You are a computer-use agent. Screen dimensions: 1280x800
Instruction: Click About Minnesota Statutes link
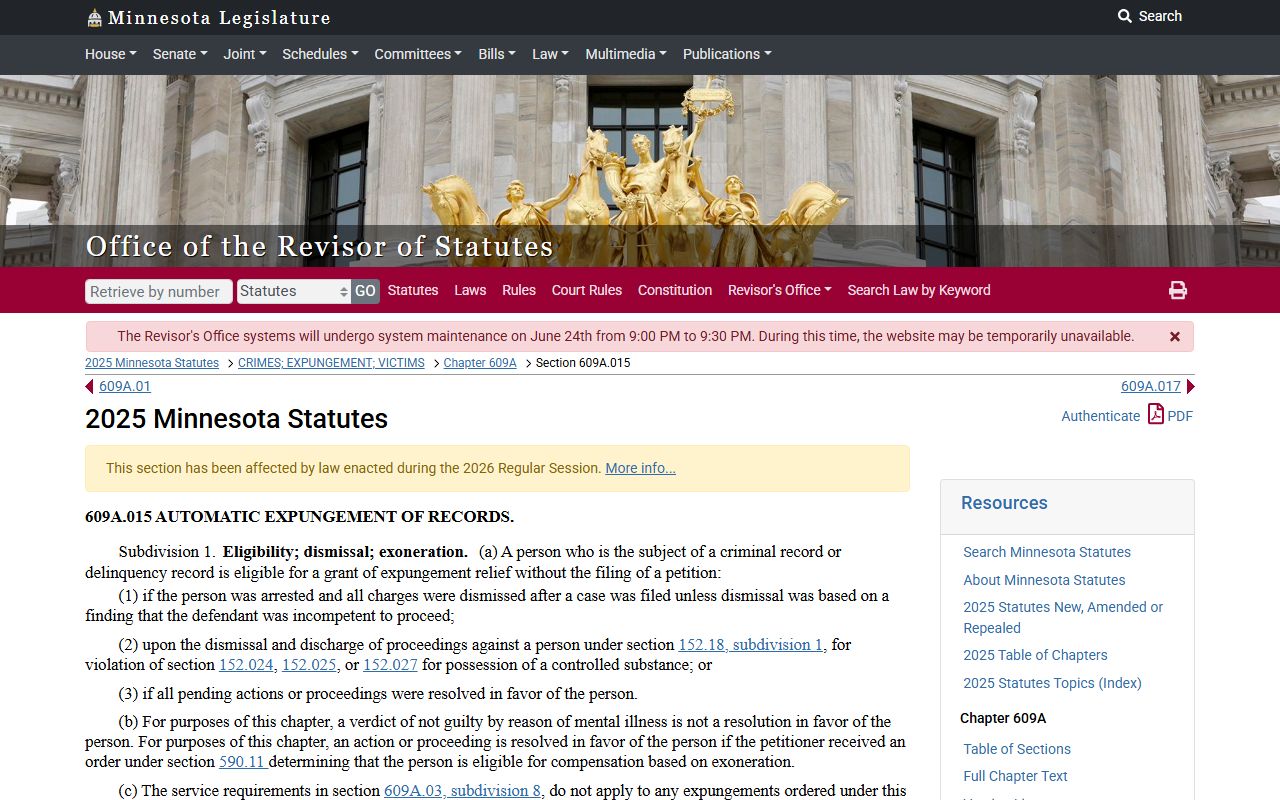point(1044,580)
